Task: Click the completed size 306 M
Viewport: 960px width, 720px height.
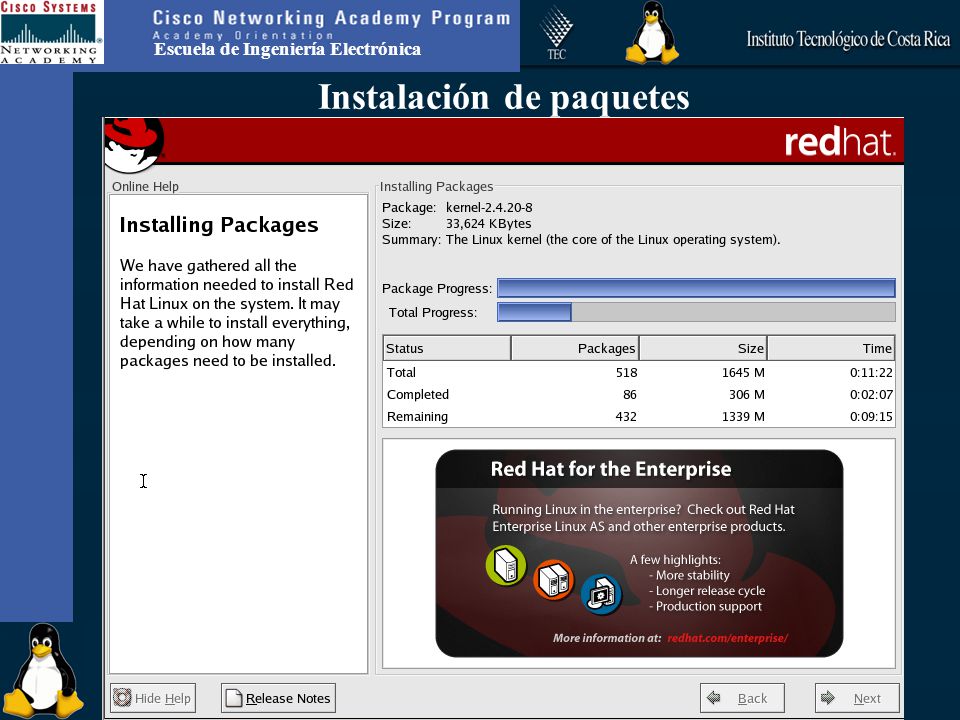Action: [x=747, y=394]
